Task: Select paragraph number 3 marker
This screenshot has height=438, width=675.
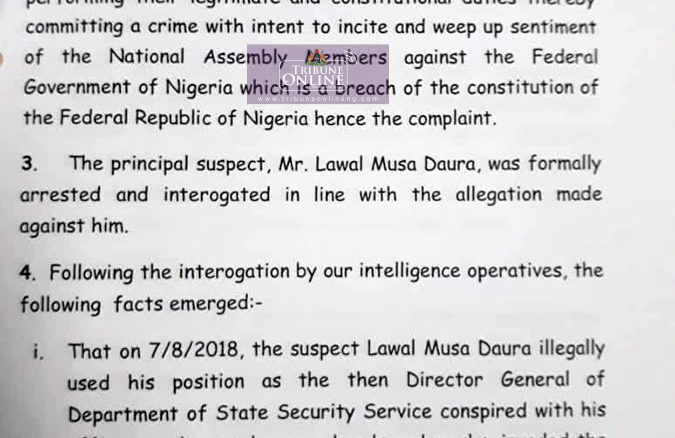Action: [29, 164]
